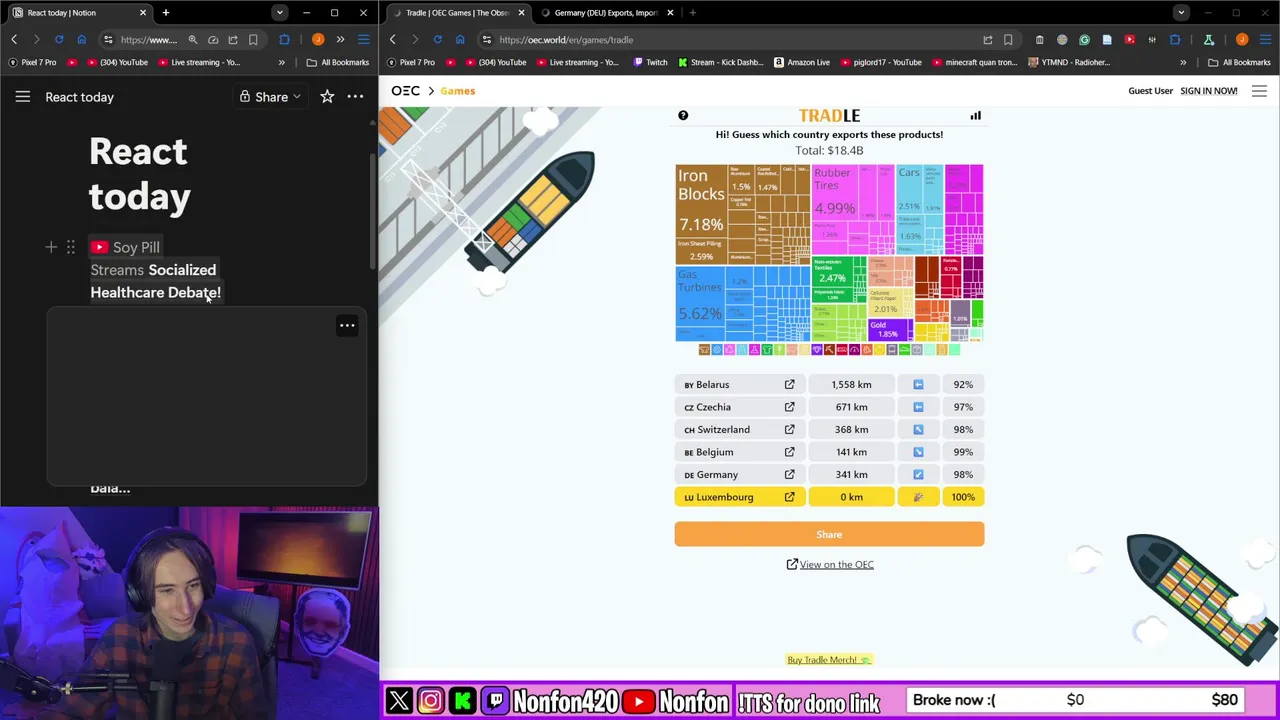Open All Bookmarks folder in the Notion window
Screen dimensions: 1280x720
(x=338, y=62)
